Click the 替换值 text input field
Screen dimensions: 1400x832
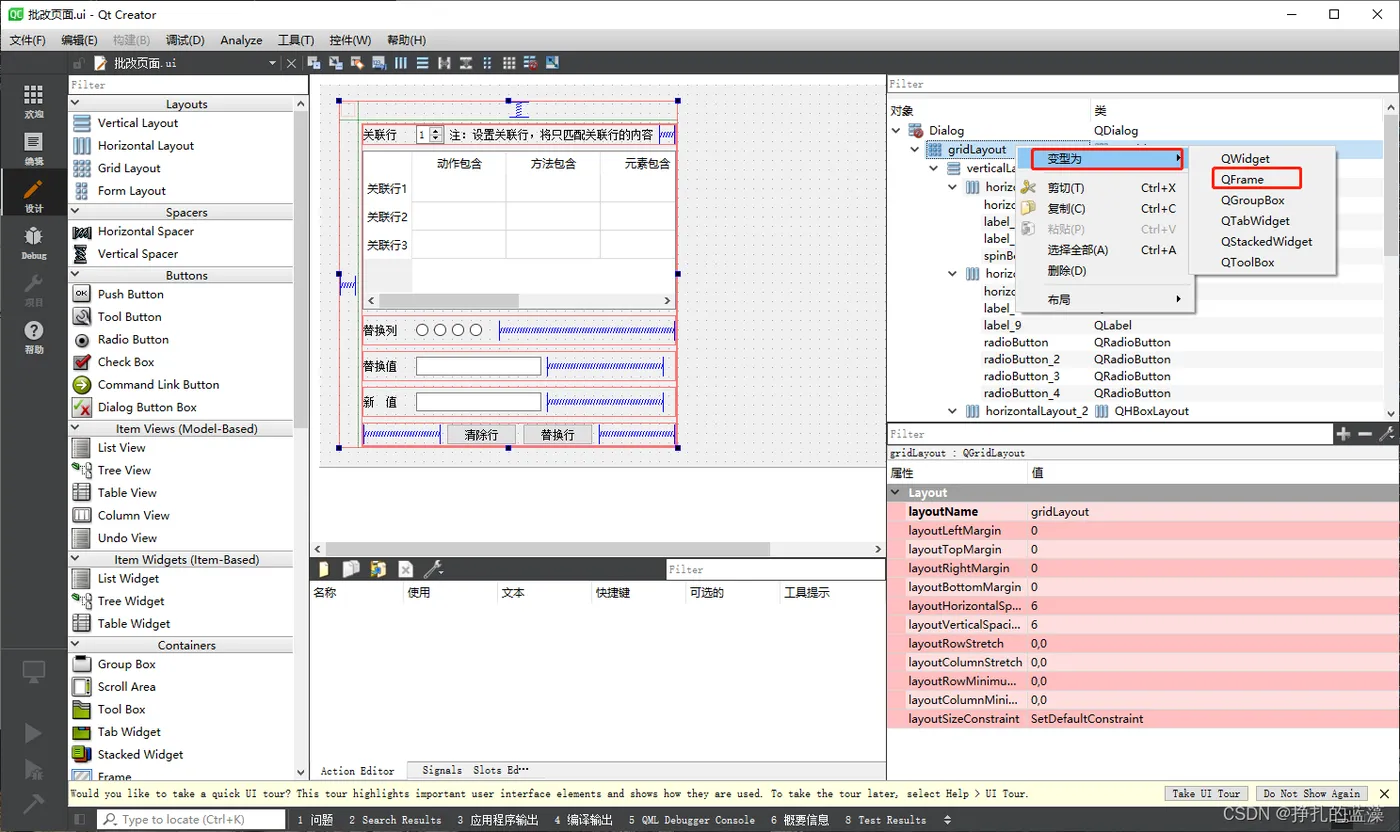click(x=478, y=366)
